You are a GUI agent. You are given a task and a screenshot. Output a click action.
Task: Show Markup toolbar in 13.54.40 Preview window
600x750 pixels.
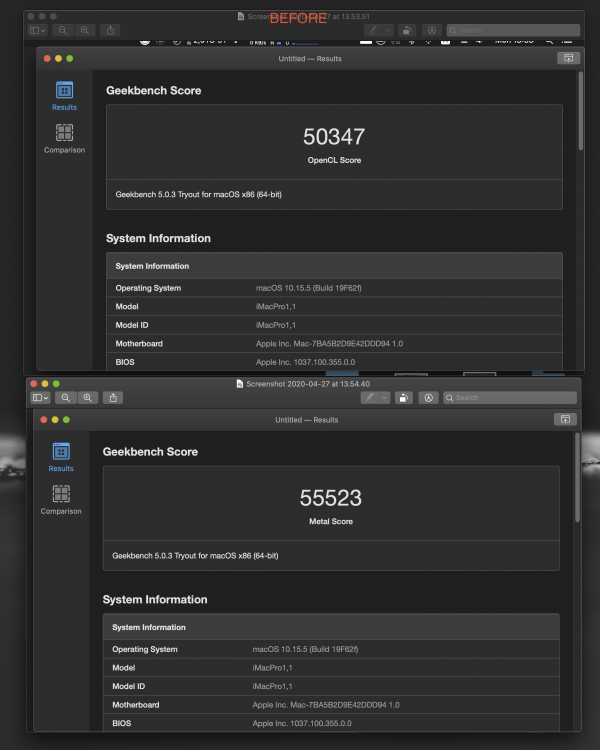(x=429, y=397)
